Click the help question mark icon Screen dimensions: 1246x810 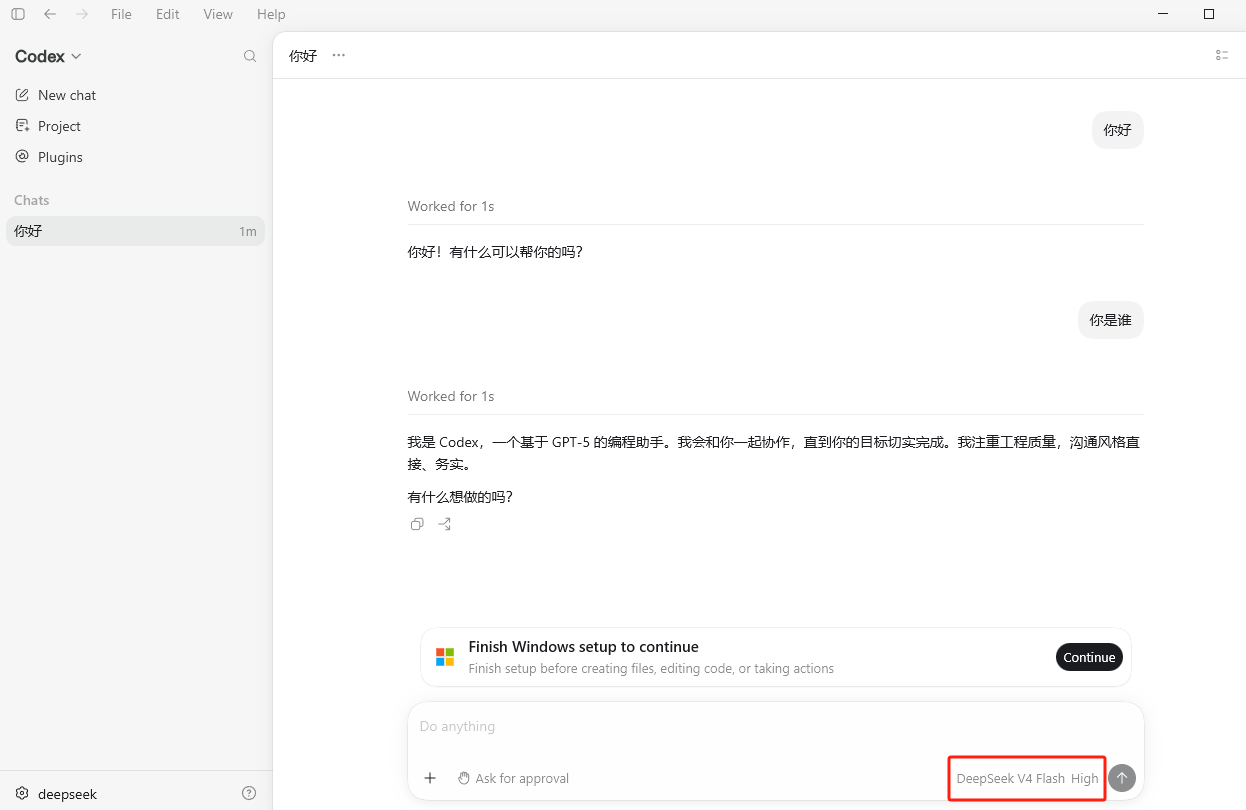249,793
